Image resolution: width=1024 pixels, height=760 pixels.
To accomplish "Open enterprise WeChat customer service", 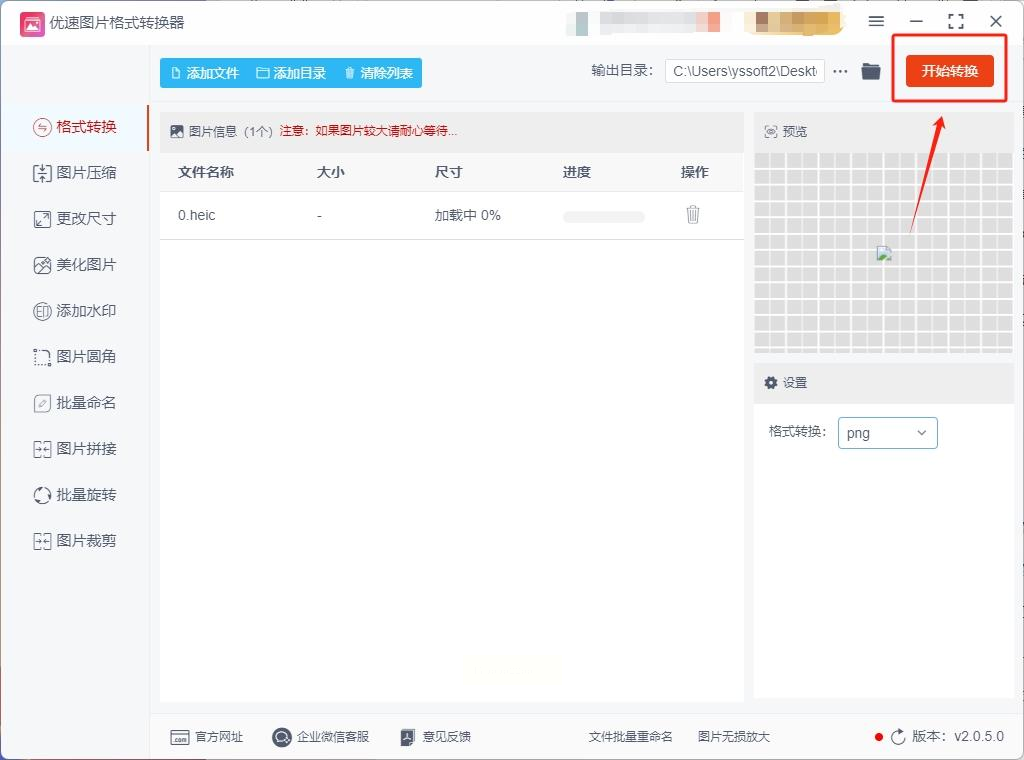I will (321, 736).
